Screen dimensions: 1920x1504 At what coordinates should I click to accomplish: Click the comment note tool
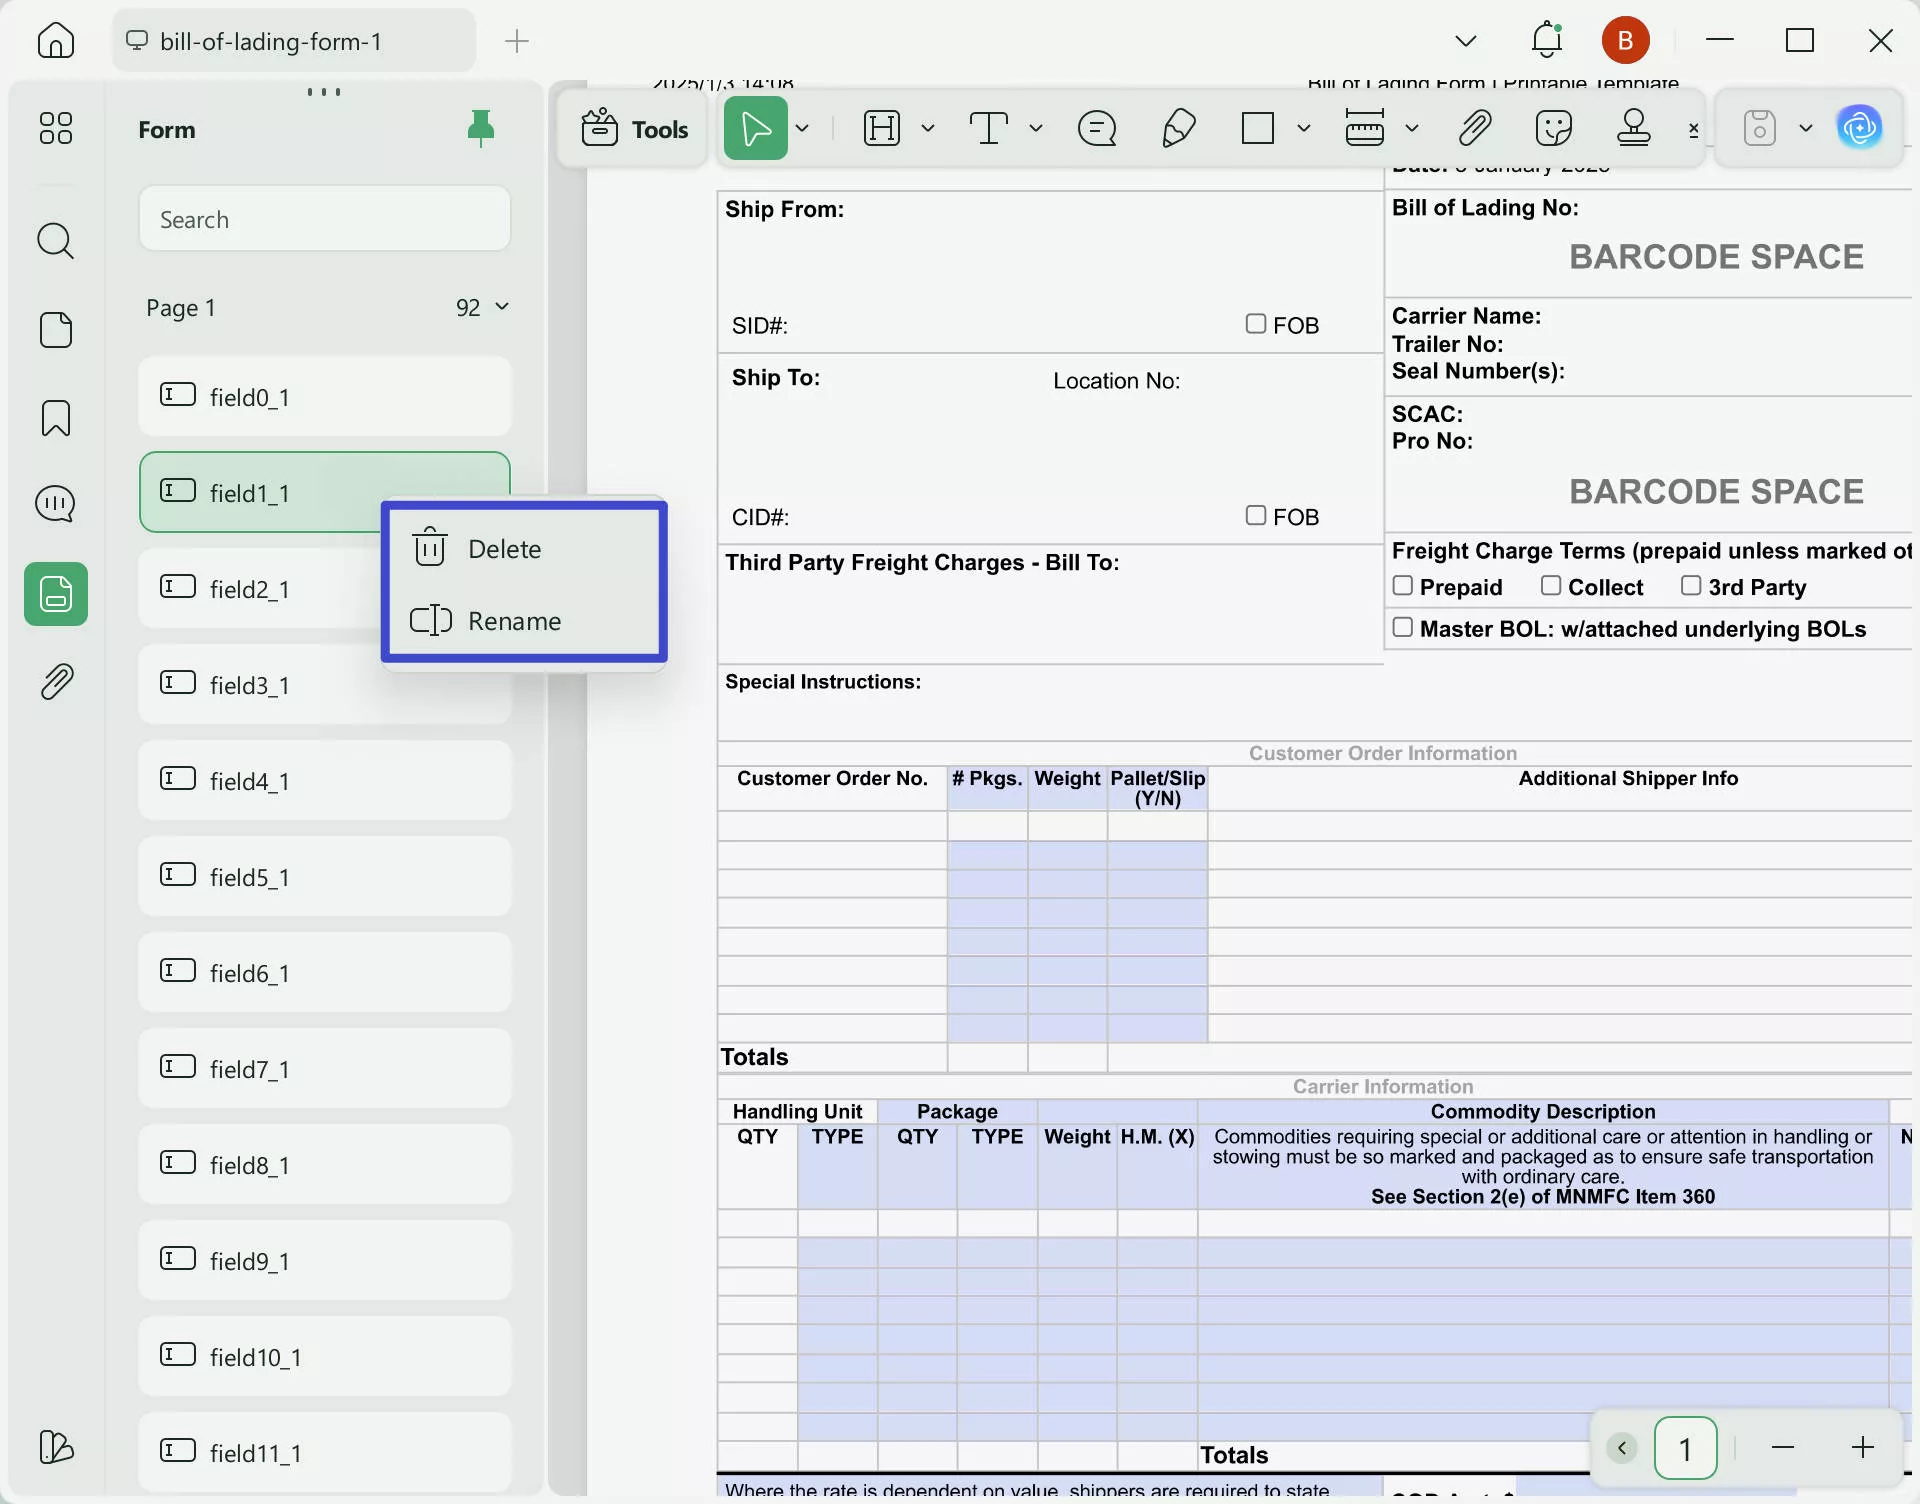point(1097,128)
